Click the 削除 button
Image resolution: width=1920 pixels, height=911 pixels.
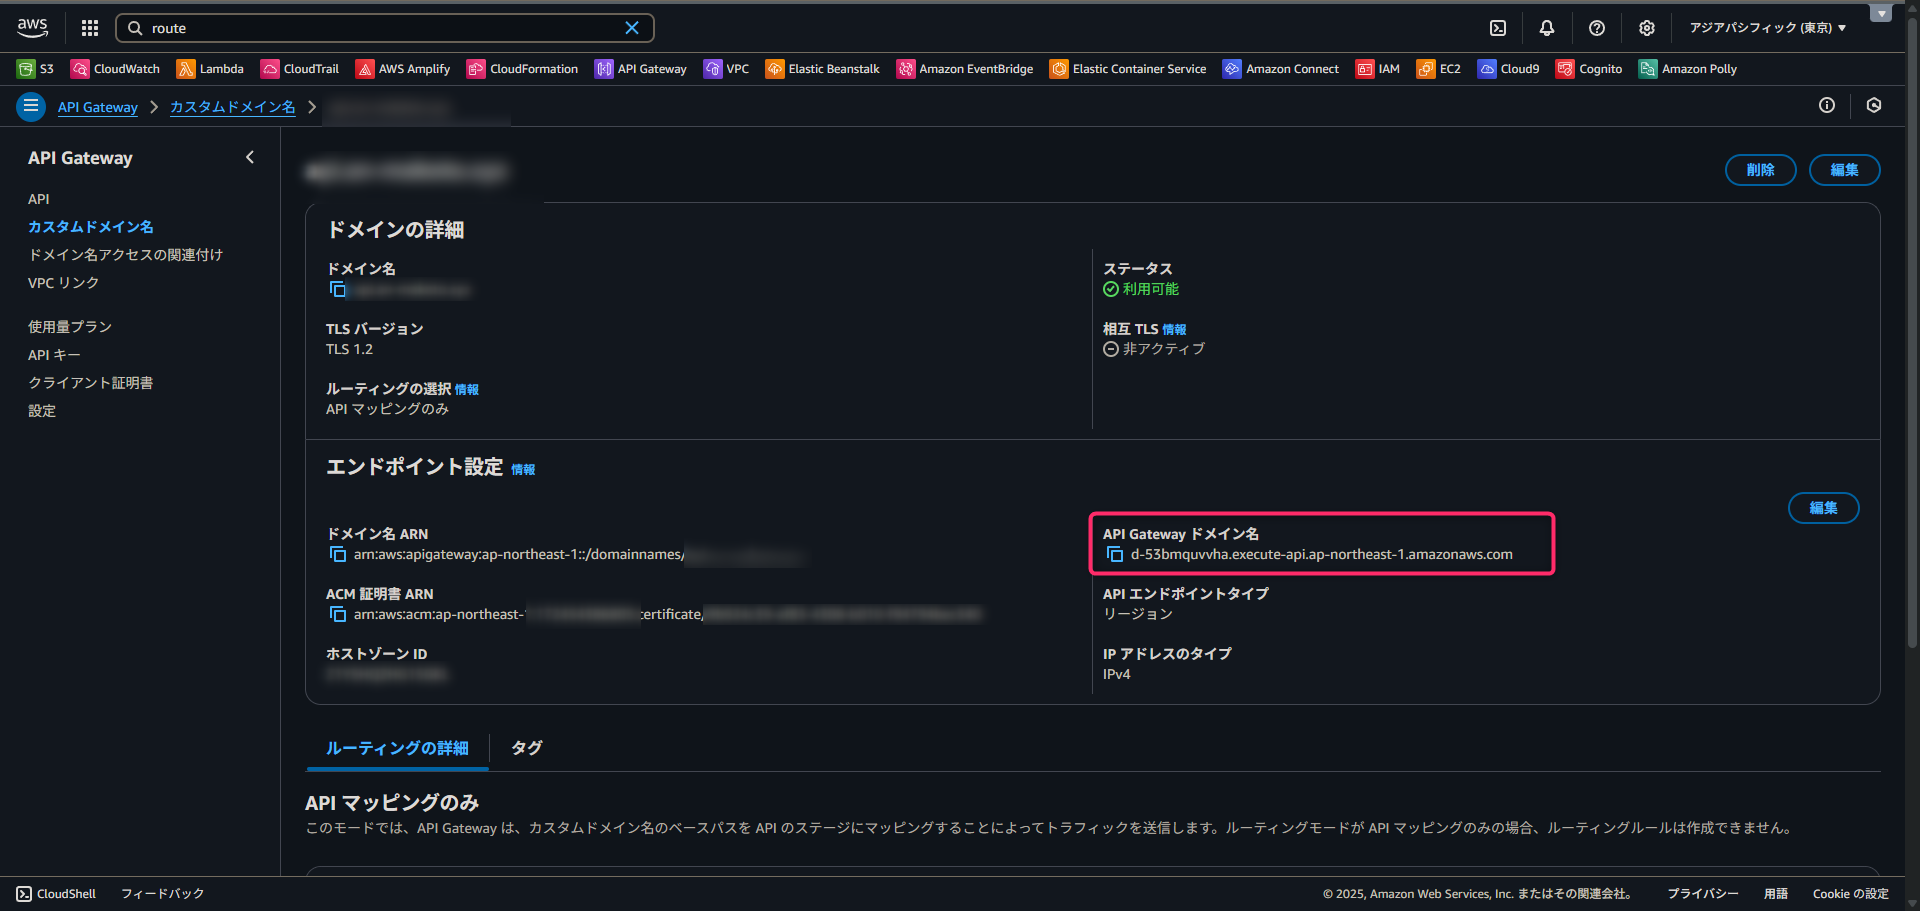click(x=1761, y=170)
